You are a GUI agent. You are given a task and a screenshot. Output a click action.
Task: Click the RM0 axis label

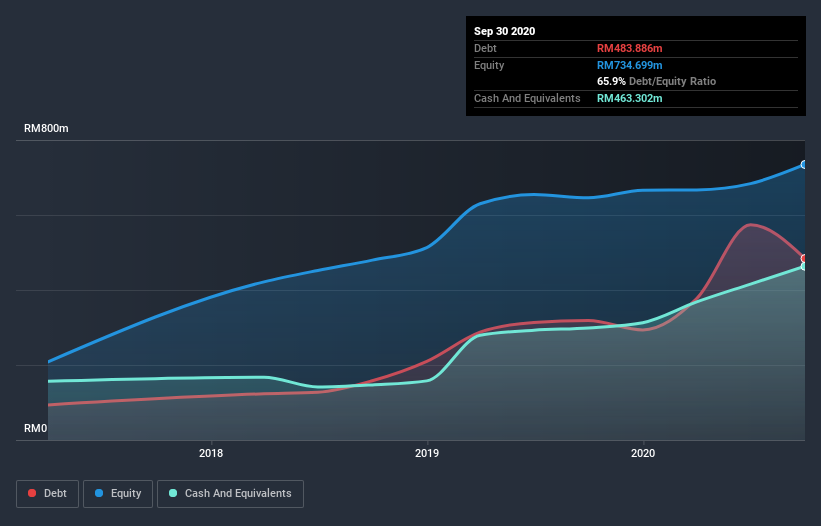pos(36,428)
